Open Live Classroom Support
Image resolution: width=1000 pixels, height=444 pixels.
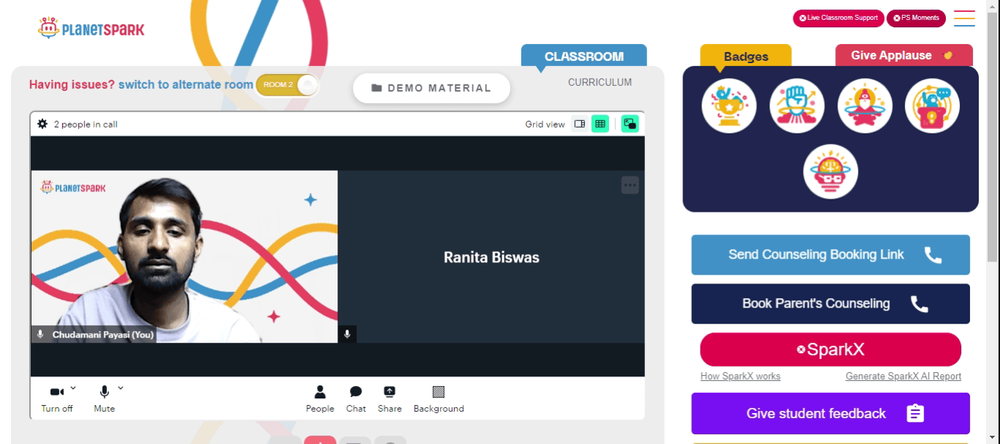838,18
